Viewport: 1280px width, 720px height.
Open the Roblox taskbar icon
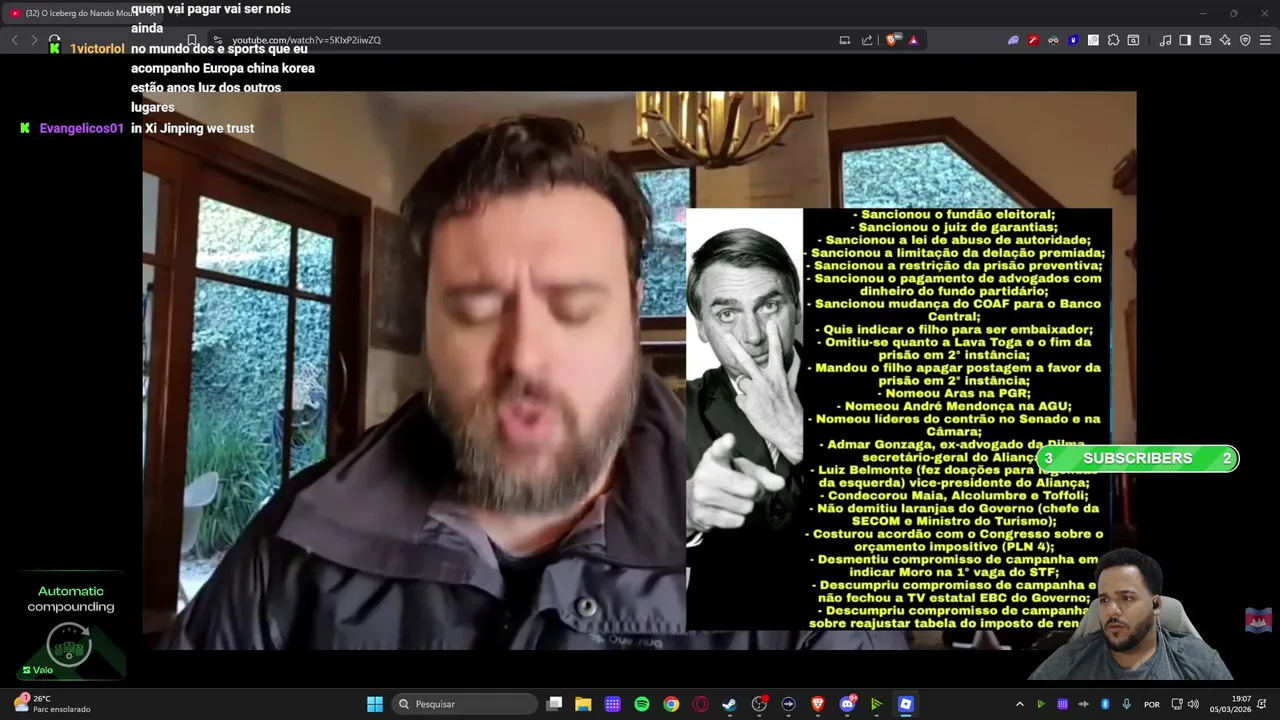(x=905, y=704)
